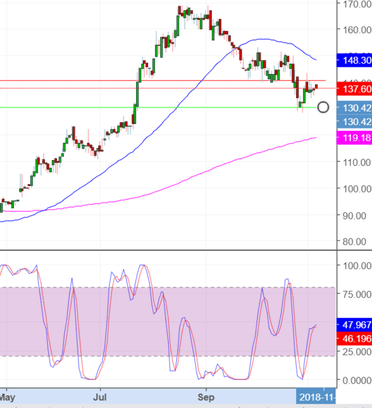
Task: Click the upper 130.42 price label
Action: coord(355,108)
